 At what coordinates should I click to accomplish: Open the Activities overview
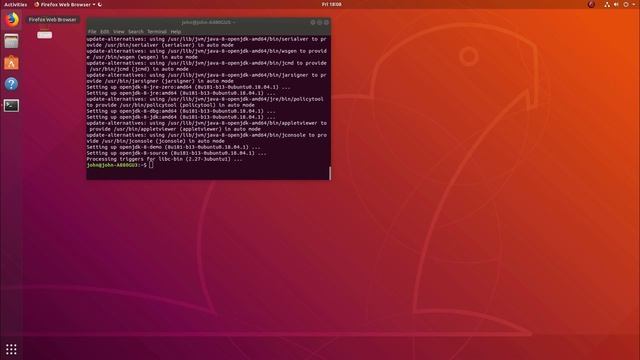16,4
